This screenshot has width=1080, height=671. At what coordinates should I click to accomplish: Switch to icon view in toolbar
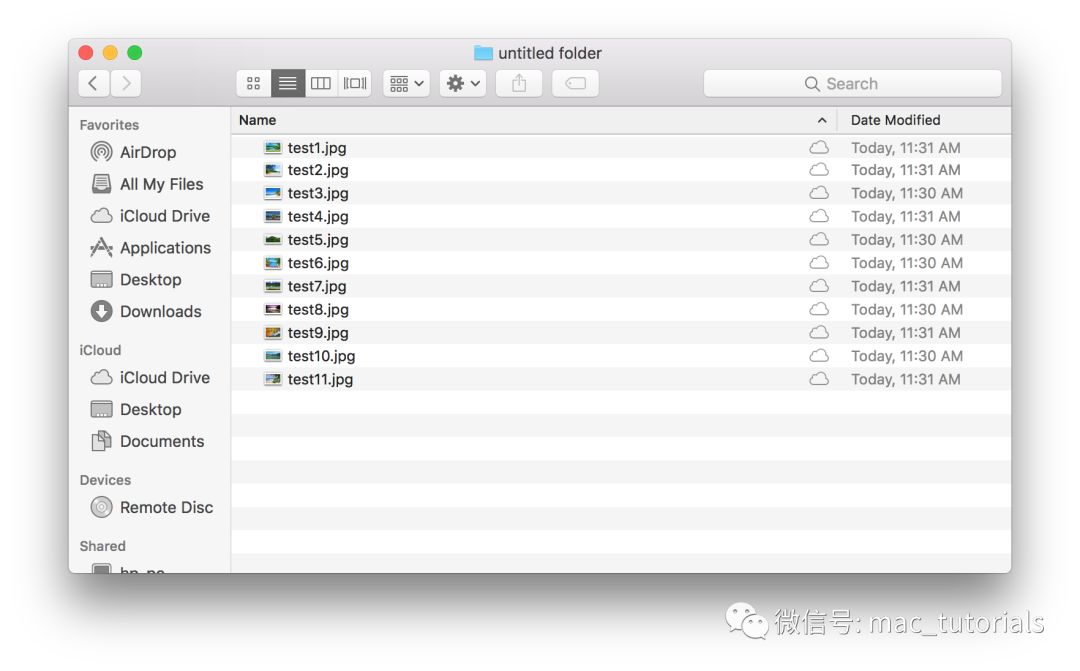click(x=253, y=84)
